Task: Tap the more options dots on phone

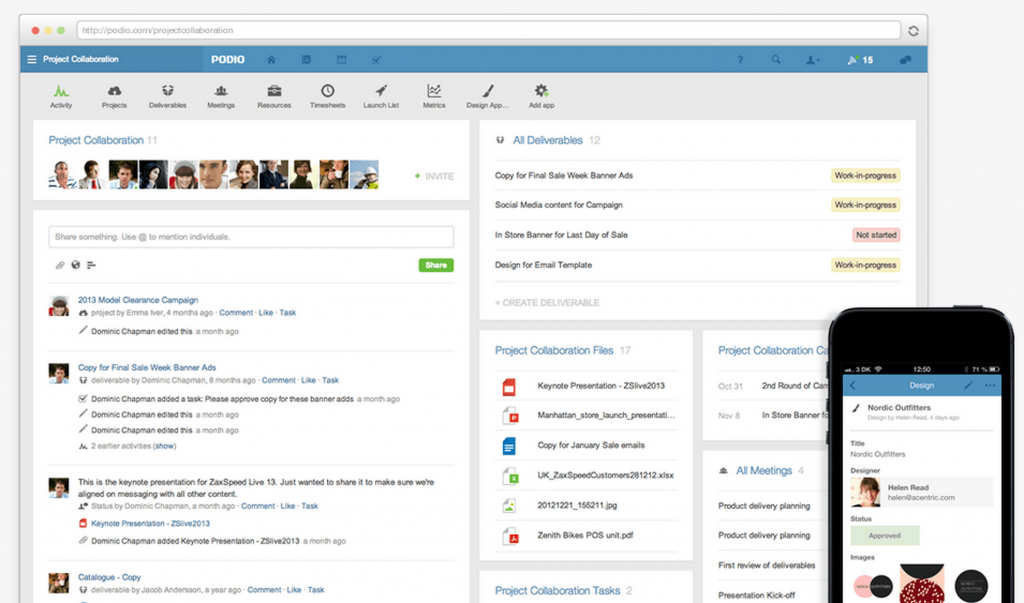Action: (x=990, y=385)
